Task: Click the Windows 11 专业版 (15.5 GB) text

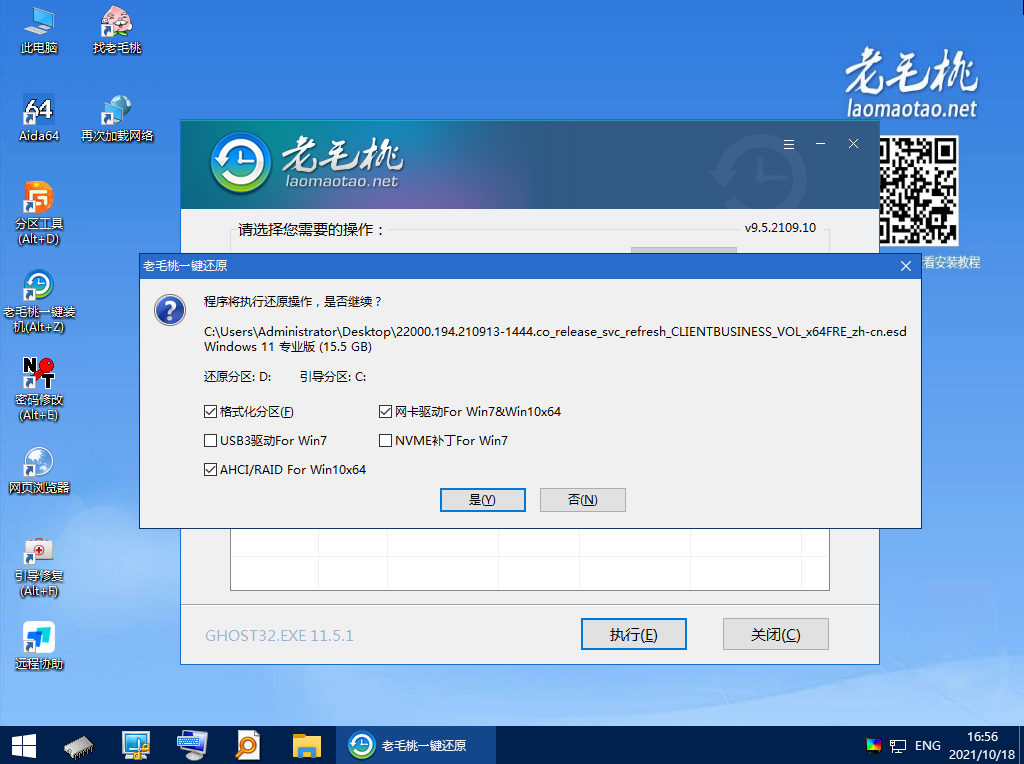Action: (288, 347)
